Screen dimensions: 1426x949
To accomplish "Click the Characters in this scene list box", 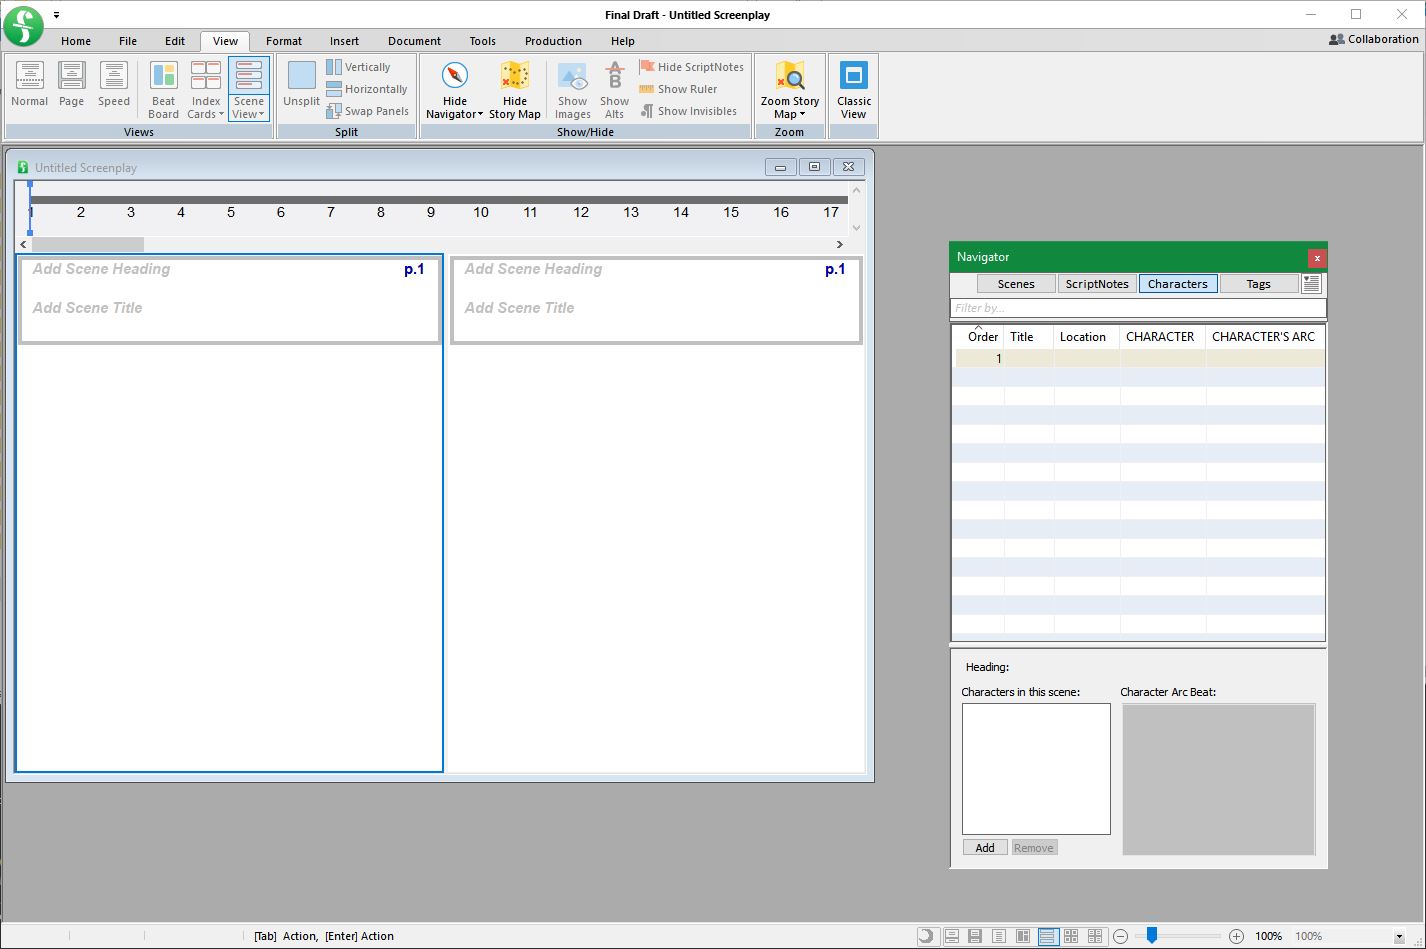I will click(x=1036, y=768).
